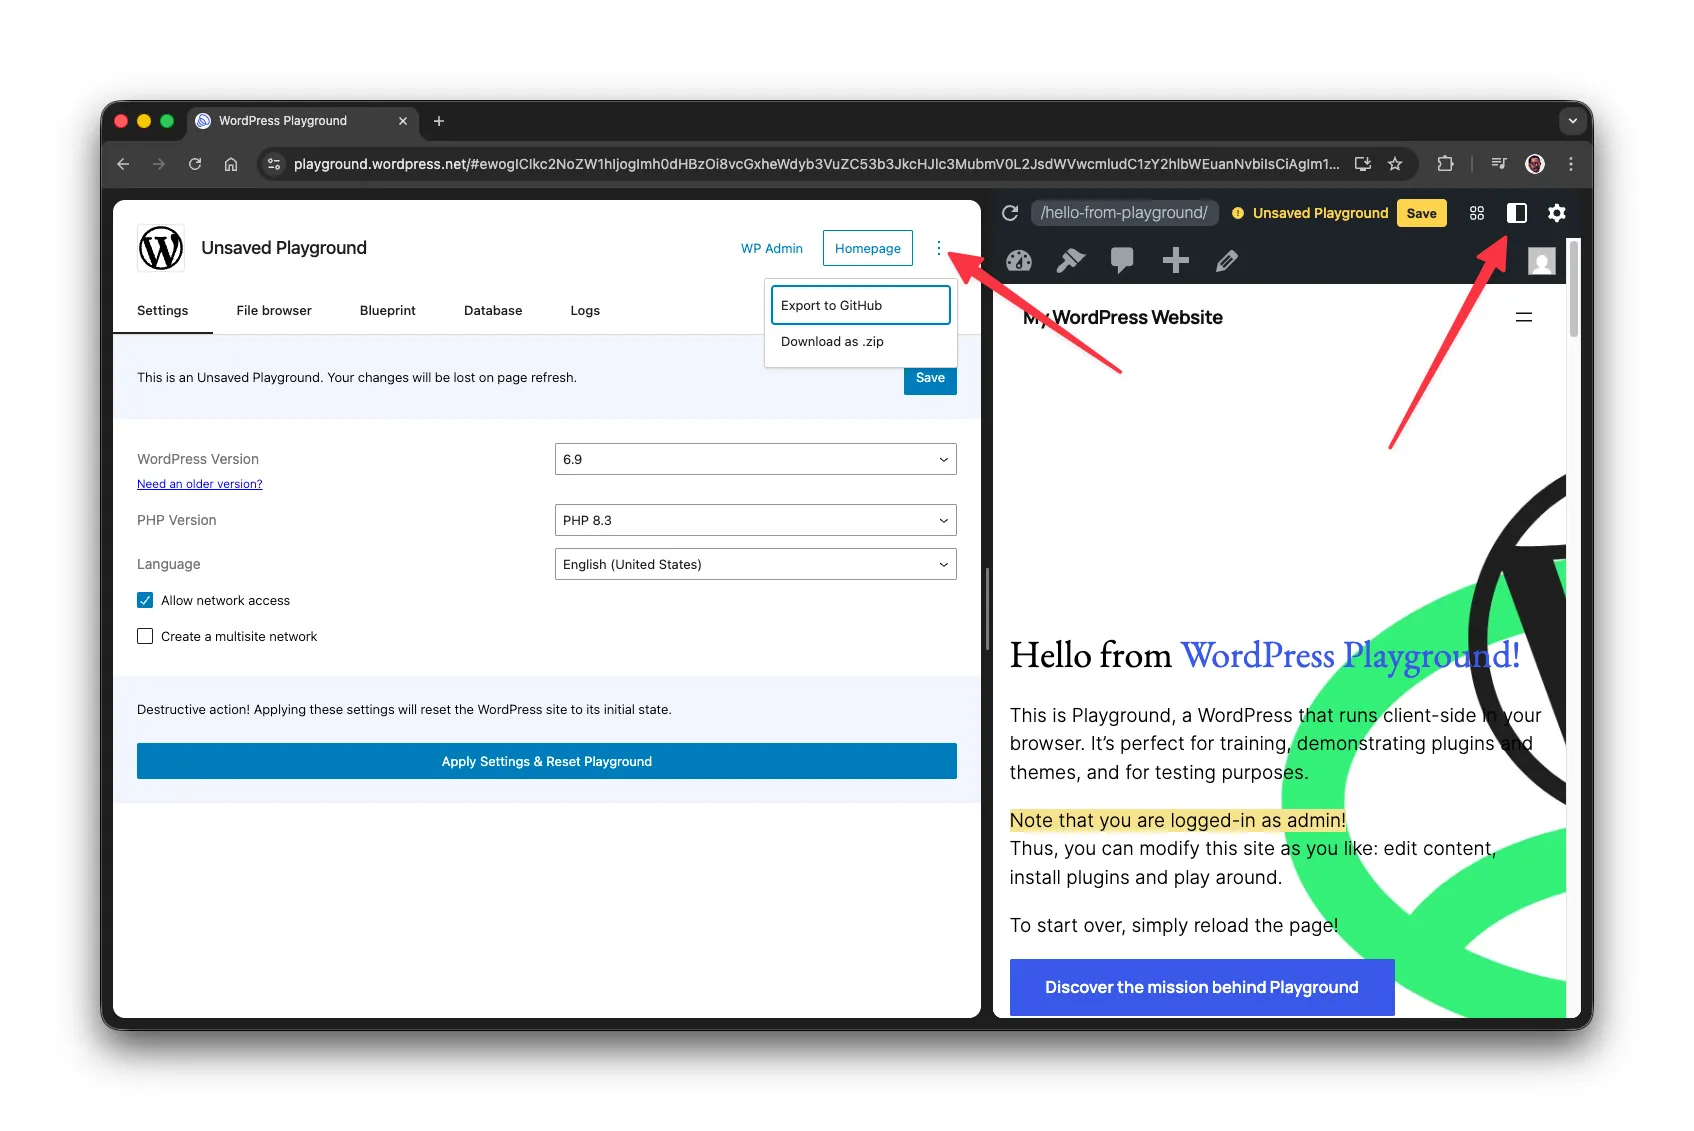The image size is (1694, 1131).
Task: Enable Create a multisite network checkbox
Action: coord(145,636)
